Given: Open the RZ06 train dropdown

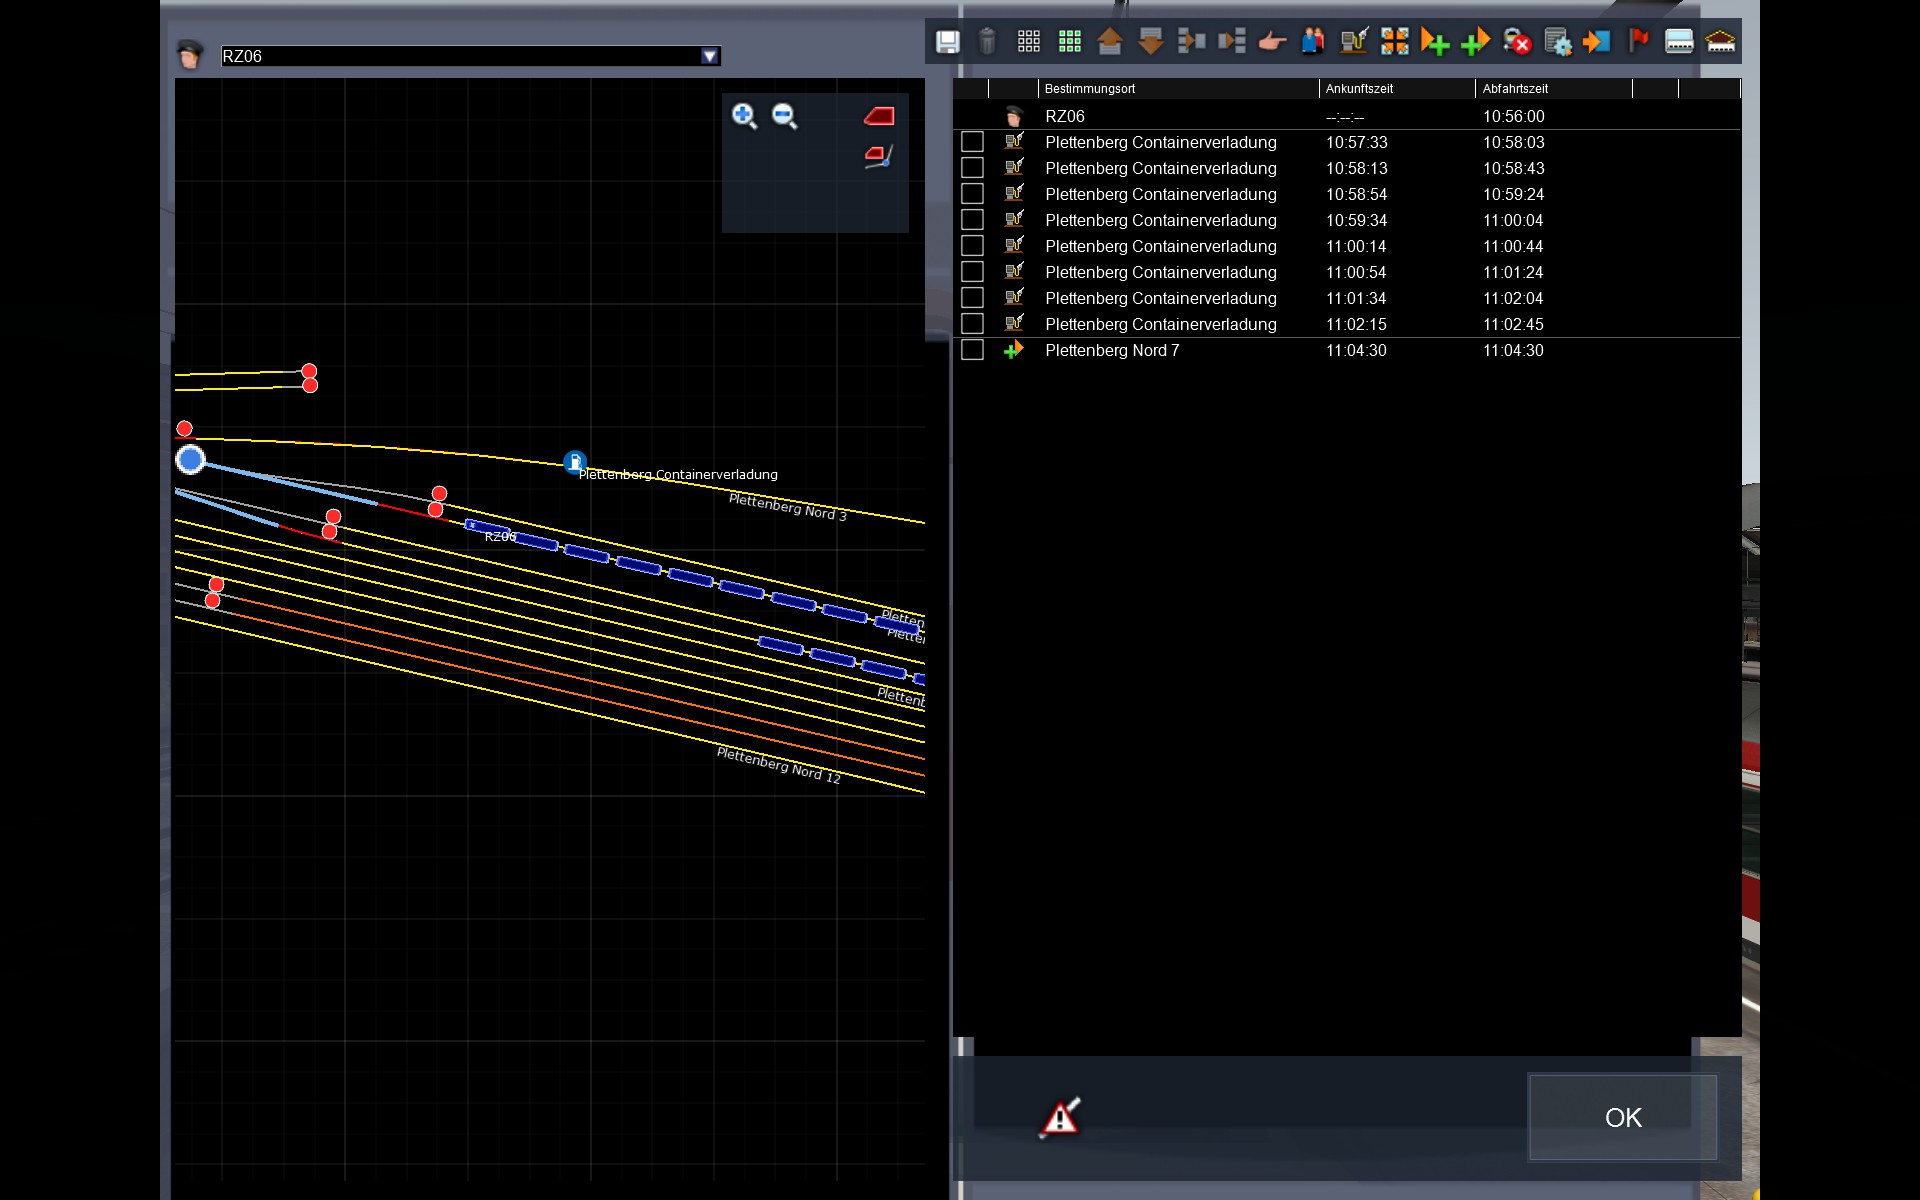Looking at the screenshot, I should pos(709,56).
